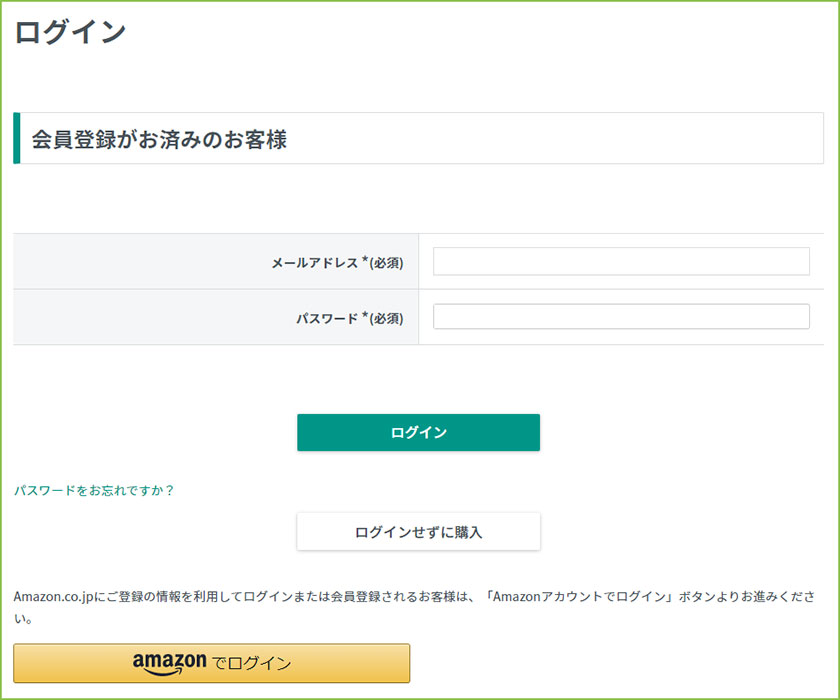Click the でログイン text on Amazon button
Image resolution: width=840 pixels, height=700 pixels.
pyautogui.click(x=250, y=663)
